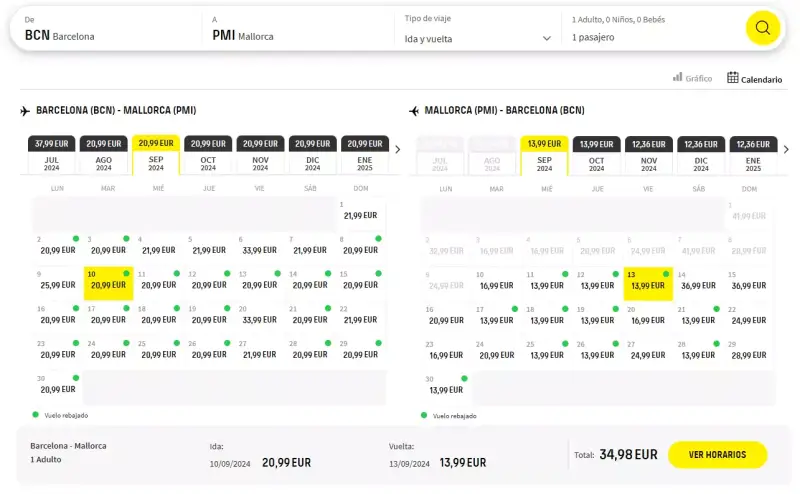This screenshot has width=800, height=494.
Task: Click the return flight airplane icon
Action: [414, 111]
